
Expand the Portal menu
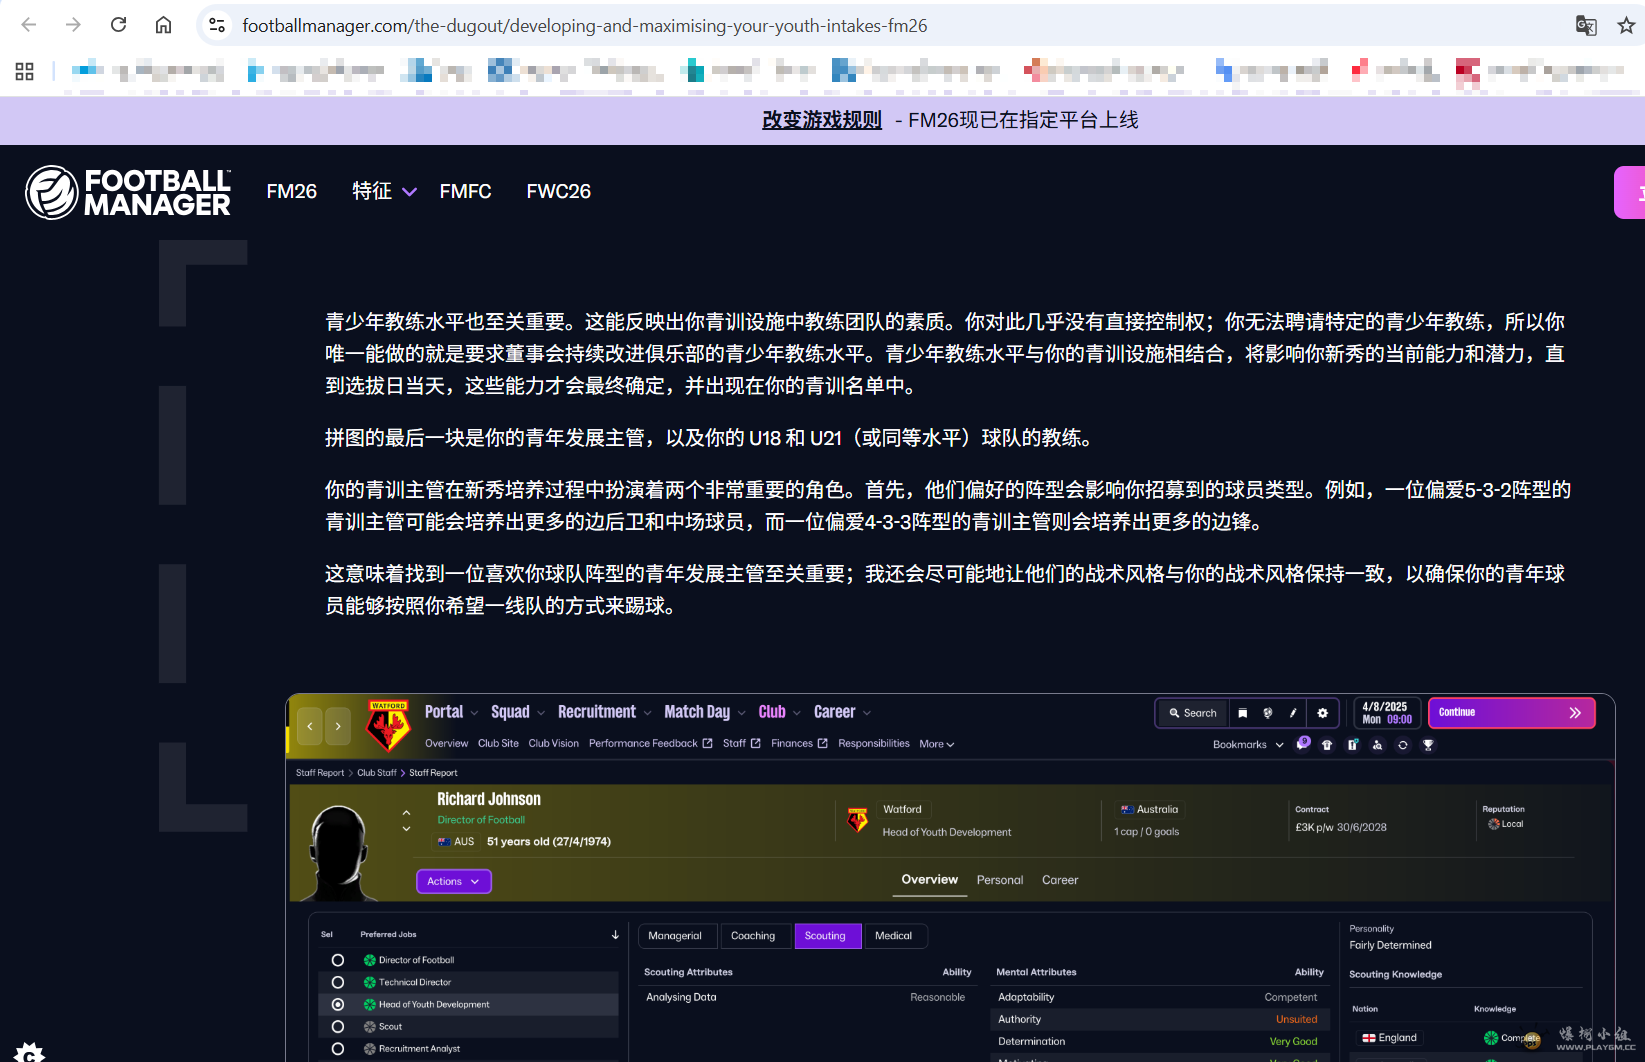(451, 712)
